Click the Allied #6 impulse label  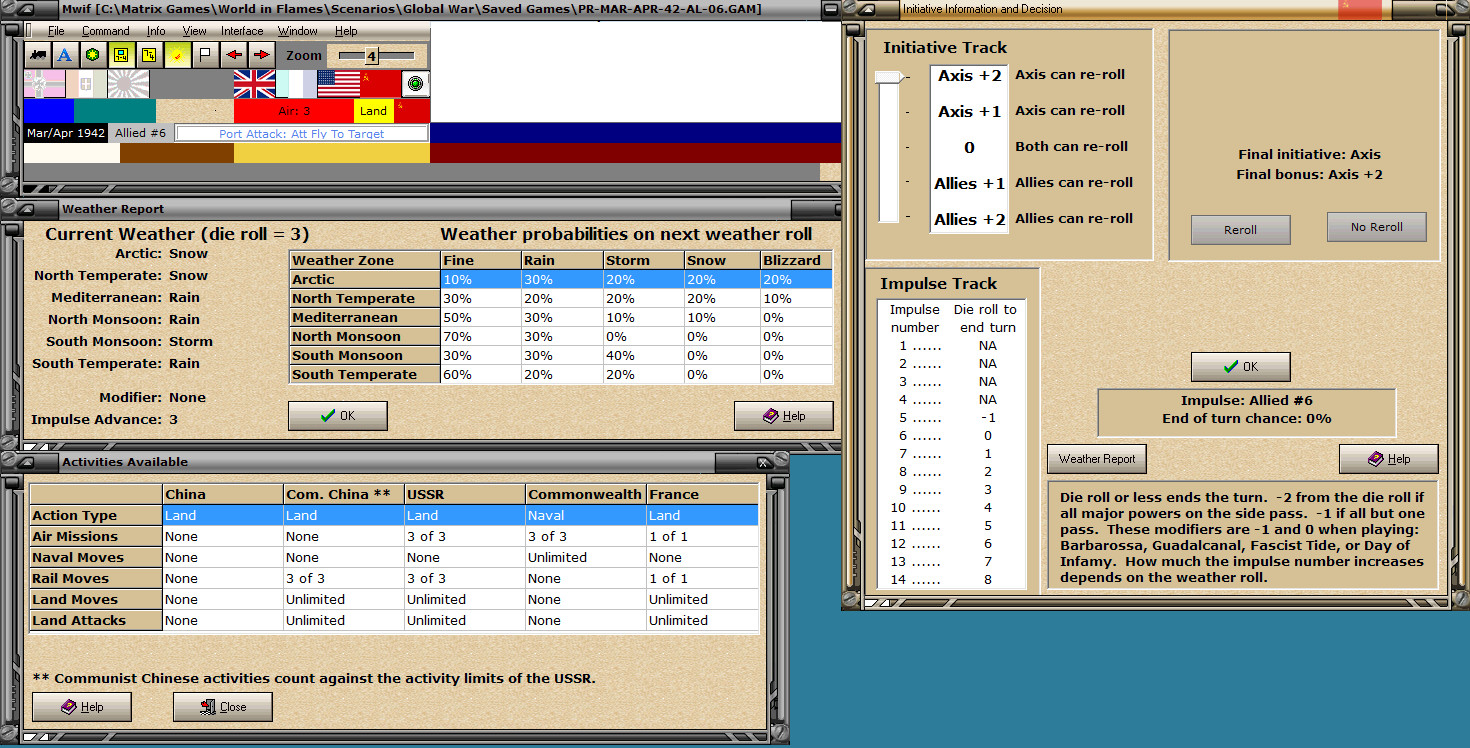point(141,133)
